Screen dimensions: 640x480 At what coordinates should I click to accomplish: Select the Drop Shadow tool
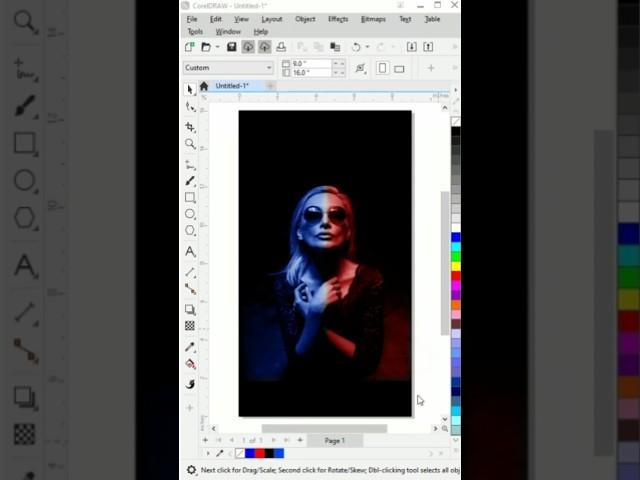[x=190, y=309]
